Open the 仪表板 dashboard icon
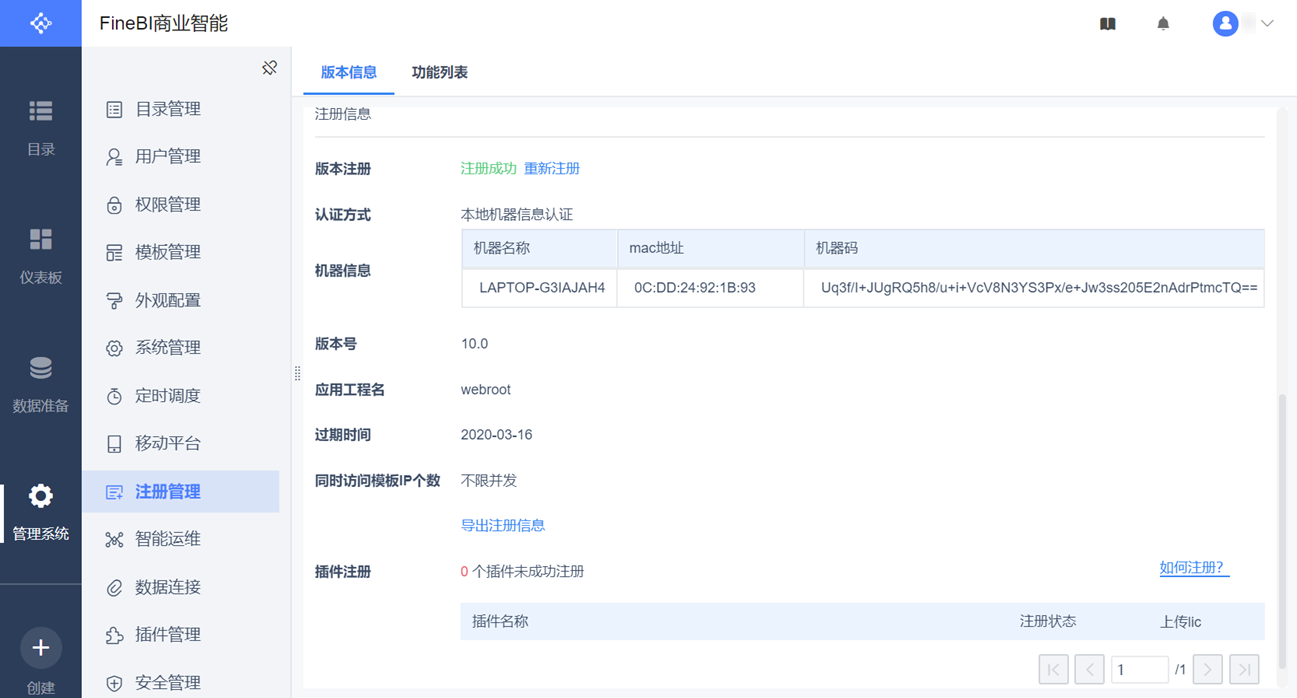Image resolution: width=1297 pixels, height=698 pixels. click(40, 254)
